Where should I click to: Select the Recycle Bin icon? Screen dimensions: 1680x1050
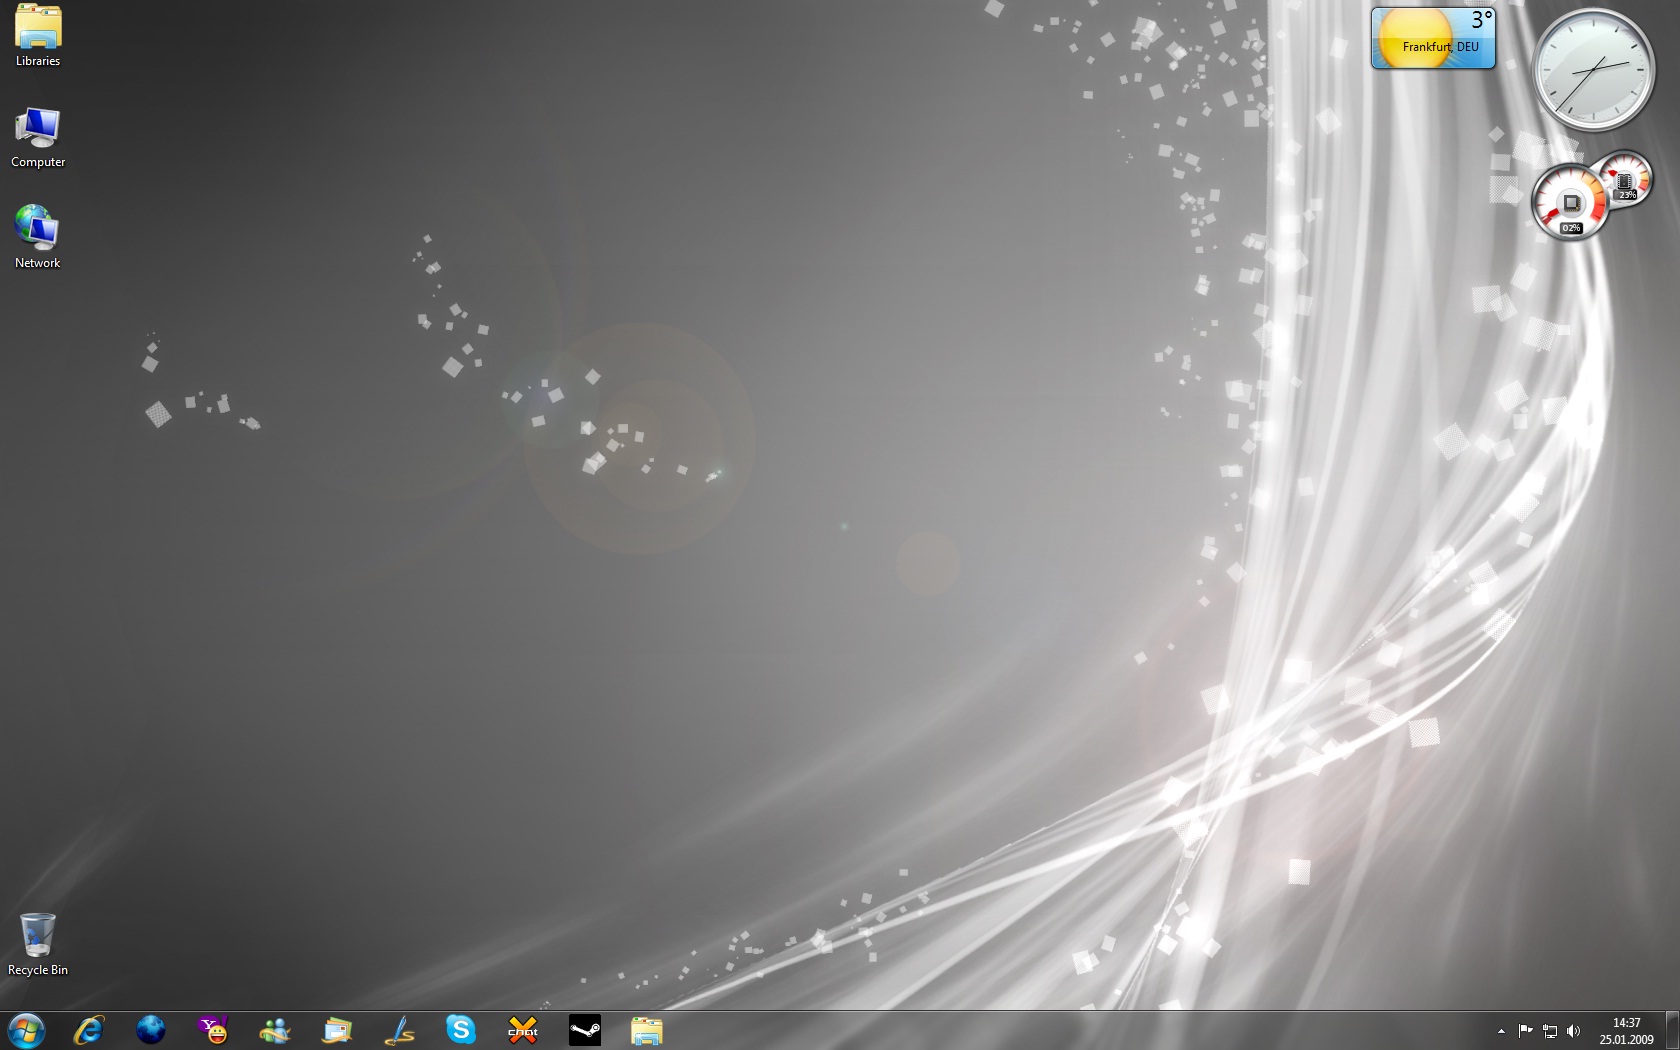pyautogui.click(x=38, y=944)
